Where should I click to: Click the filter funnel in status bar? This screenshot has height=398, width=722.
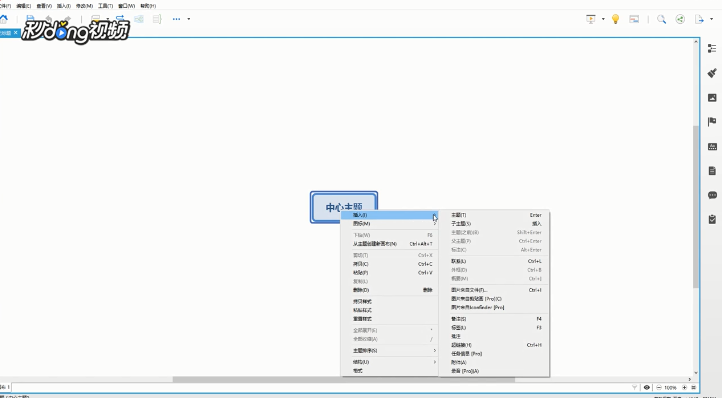635,387
